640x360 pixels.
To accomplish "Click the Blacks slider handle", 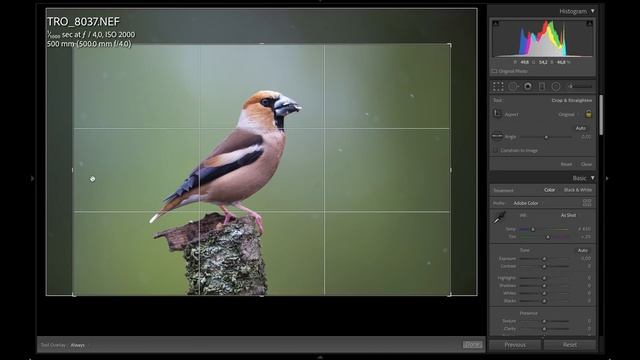I will pos(544,301).
